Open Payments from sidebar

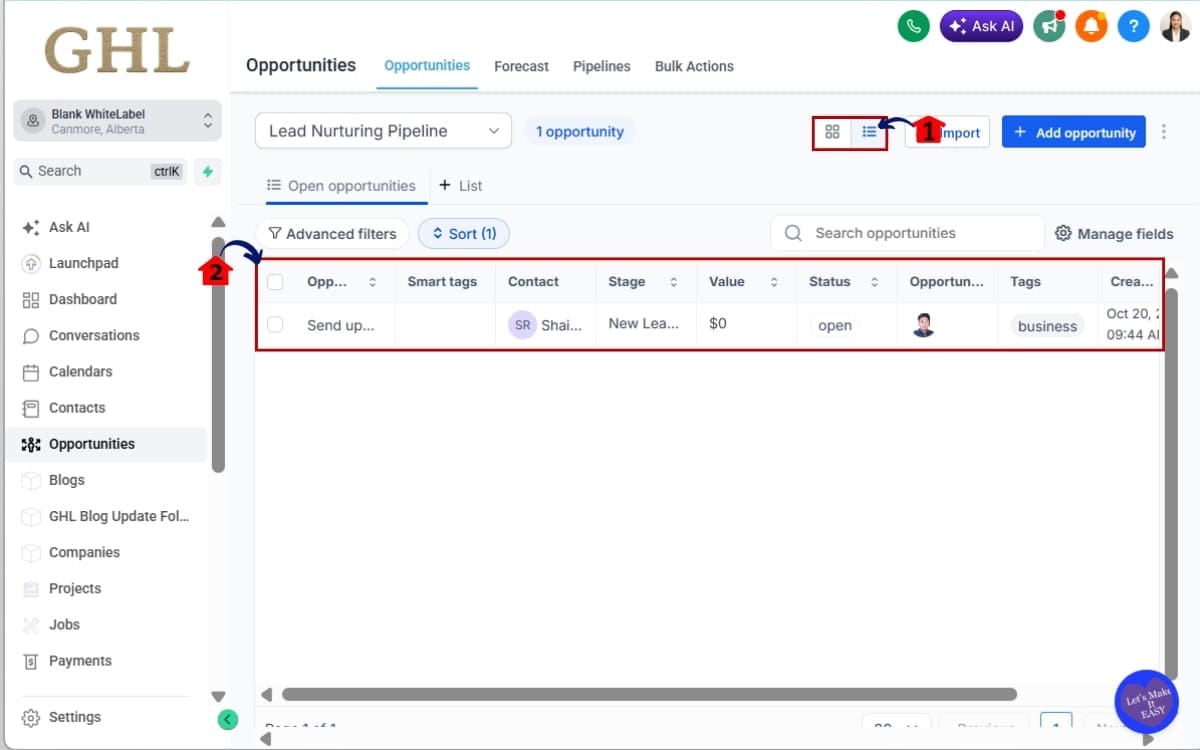pyautogui.click(x=80, y=660)
